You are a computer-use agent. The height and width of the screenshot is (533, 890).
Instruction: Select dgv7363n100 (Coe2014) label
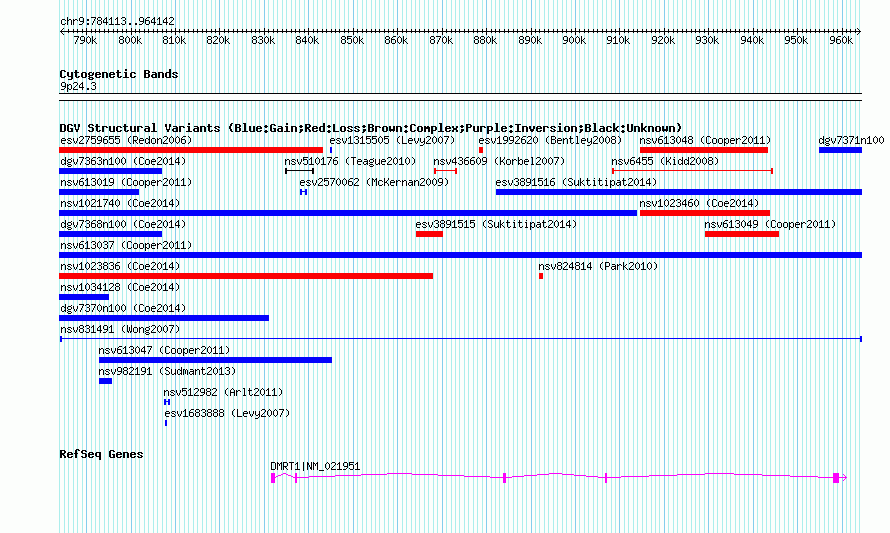click(x=123, y=161)
